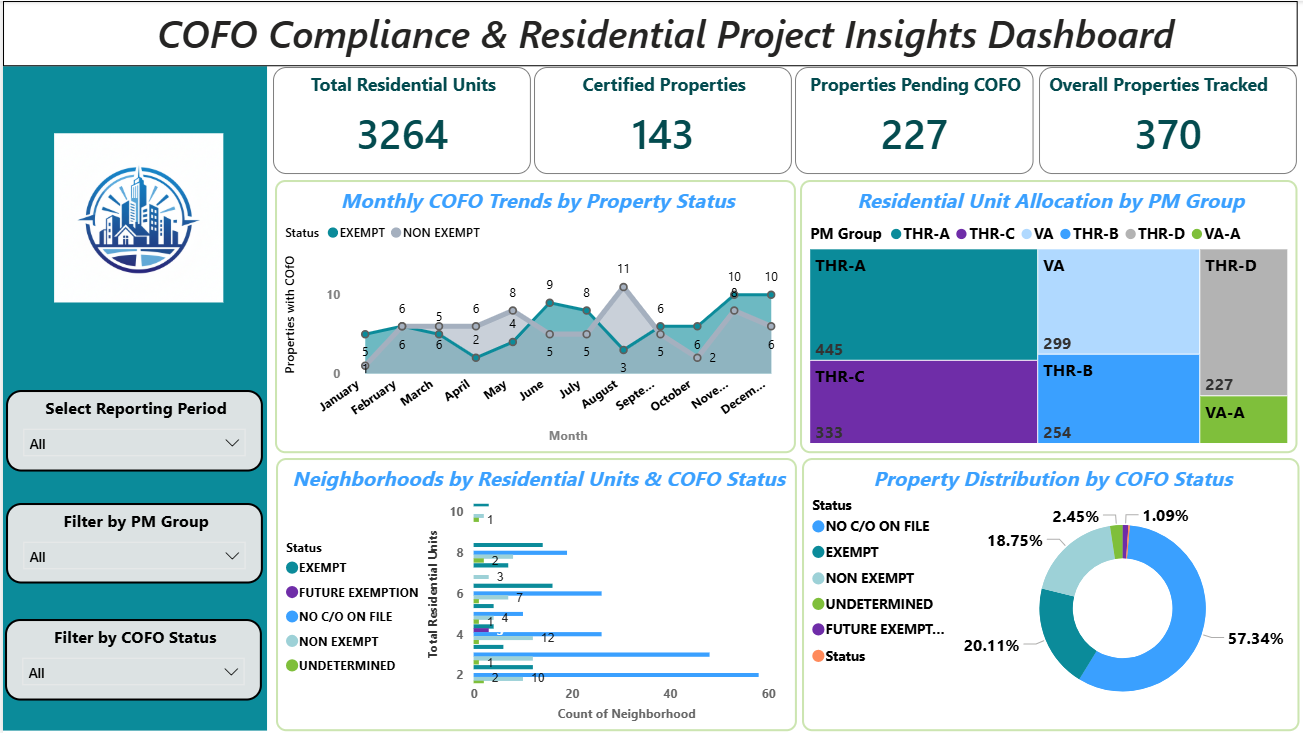Image resolution: width=1303 pixels, height=733 pixels.
Task: Click the city building logo image
Action: 138,218
